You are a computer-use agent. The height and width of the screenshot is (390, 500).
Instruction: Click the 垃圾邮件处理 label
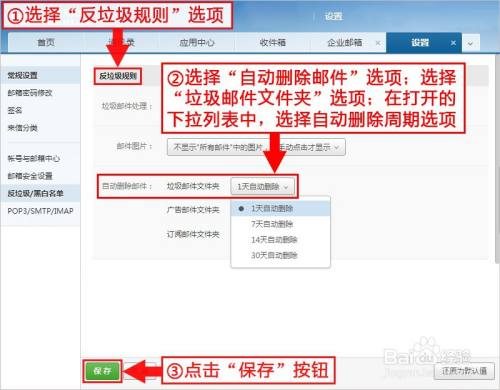(x=127, y=106)
